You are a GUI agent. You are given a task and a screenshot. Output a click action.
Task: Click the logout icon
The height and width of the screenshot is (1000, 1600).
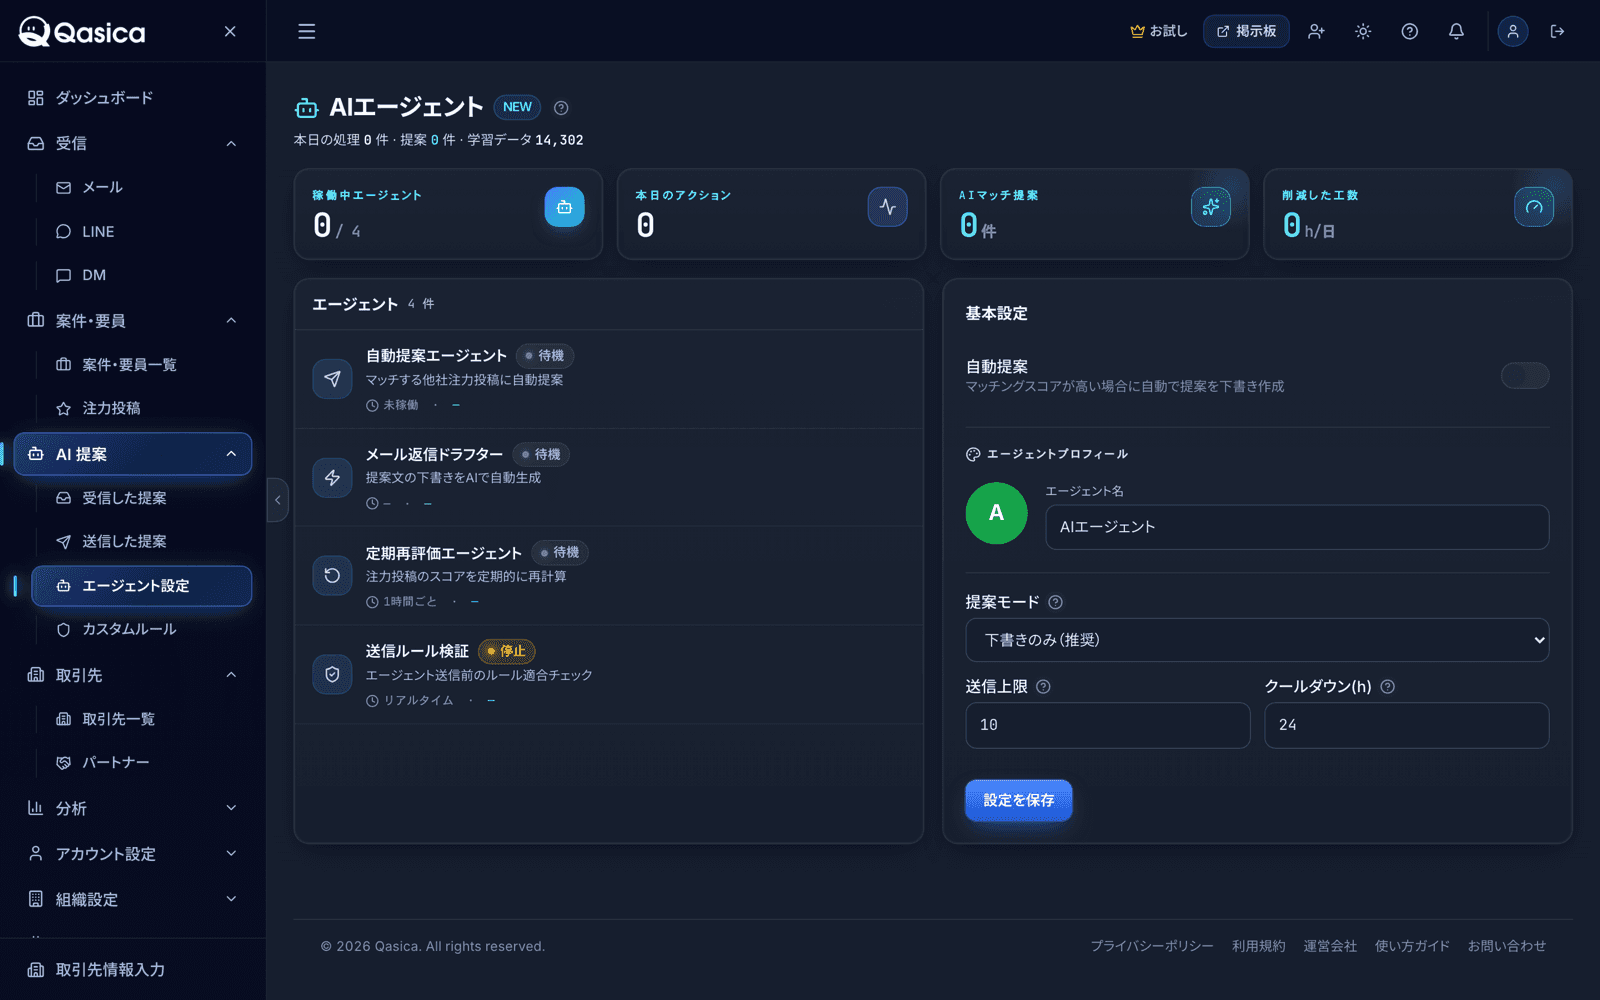(x=1557, y=31)
